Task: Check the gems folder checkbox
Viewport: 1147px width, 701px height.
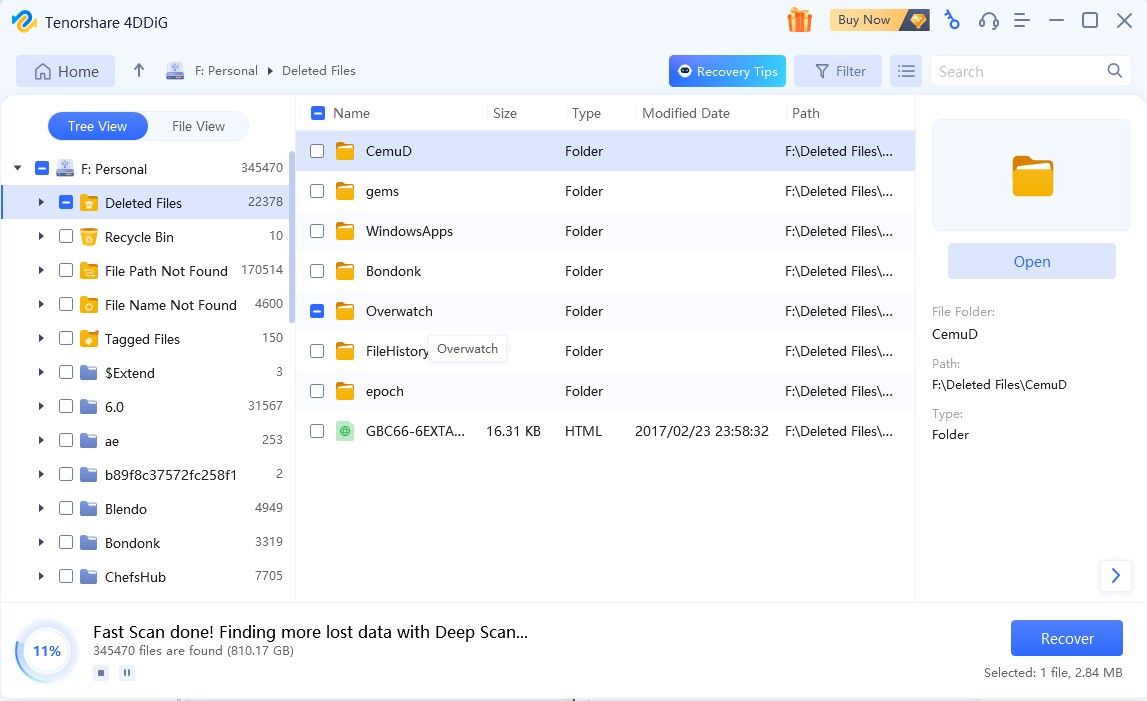Action: (317, 191)
